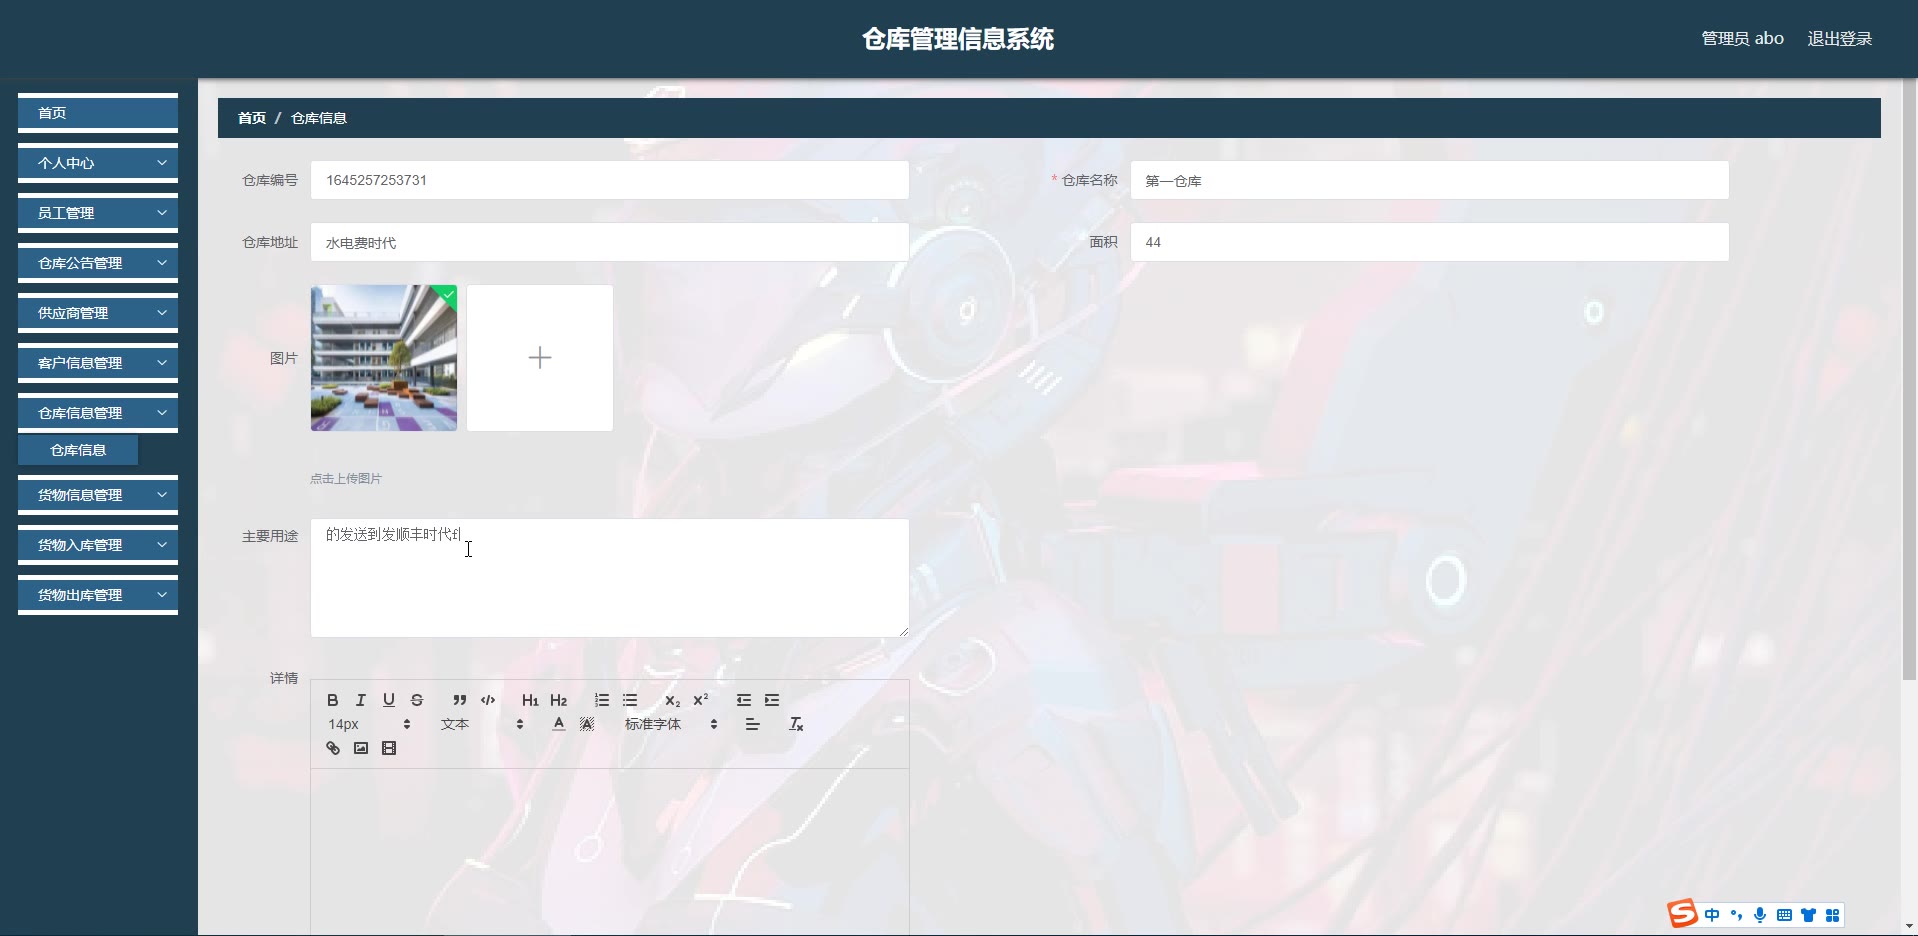Viewport: 1918px width, 936px height.
Task: Go to 首页 in the sidebar
Action: coord(98,113)
